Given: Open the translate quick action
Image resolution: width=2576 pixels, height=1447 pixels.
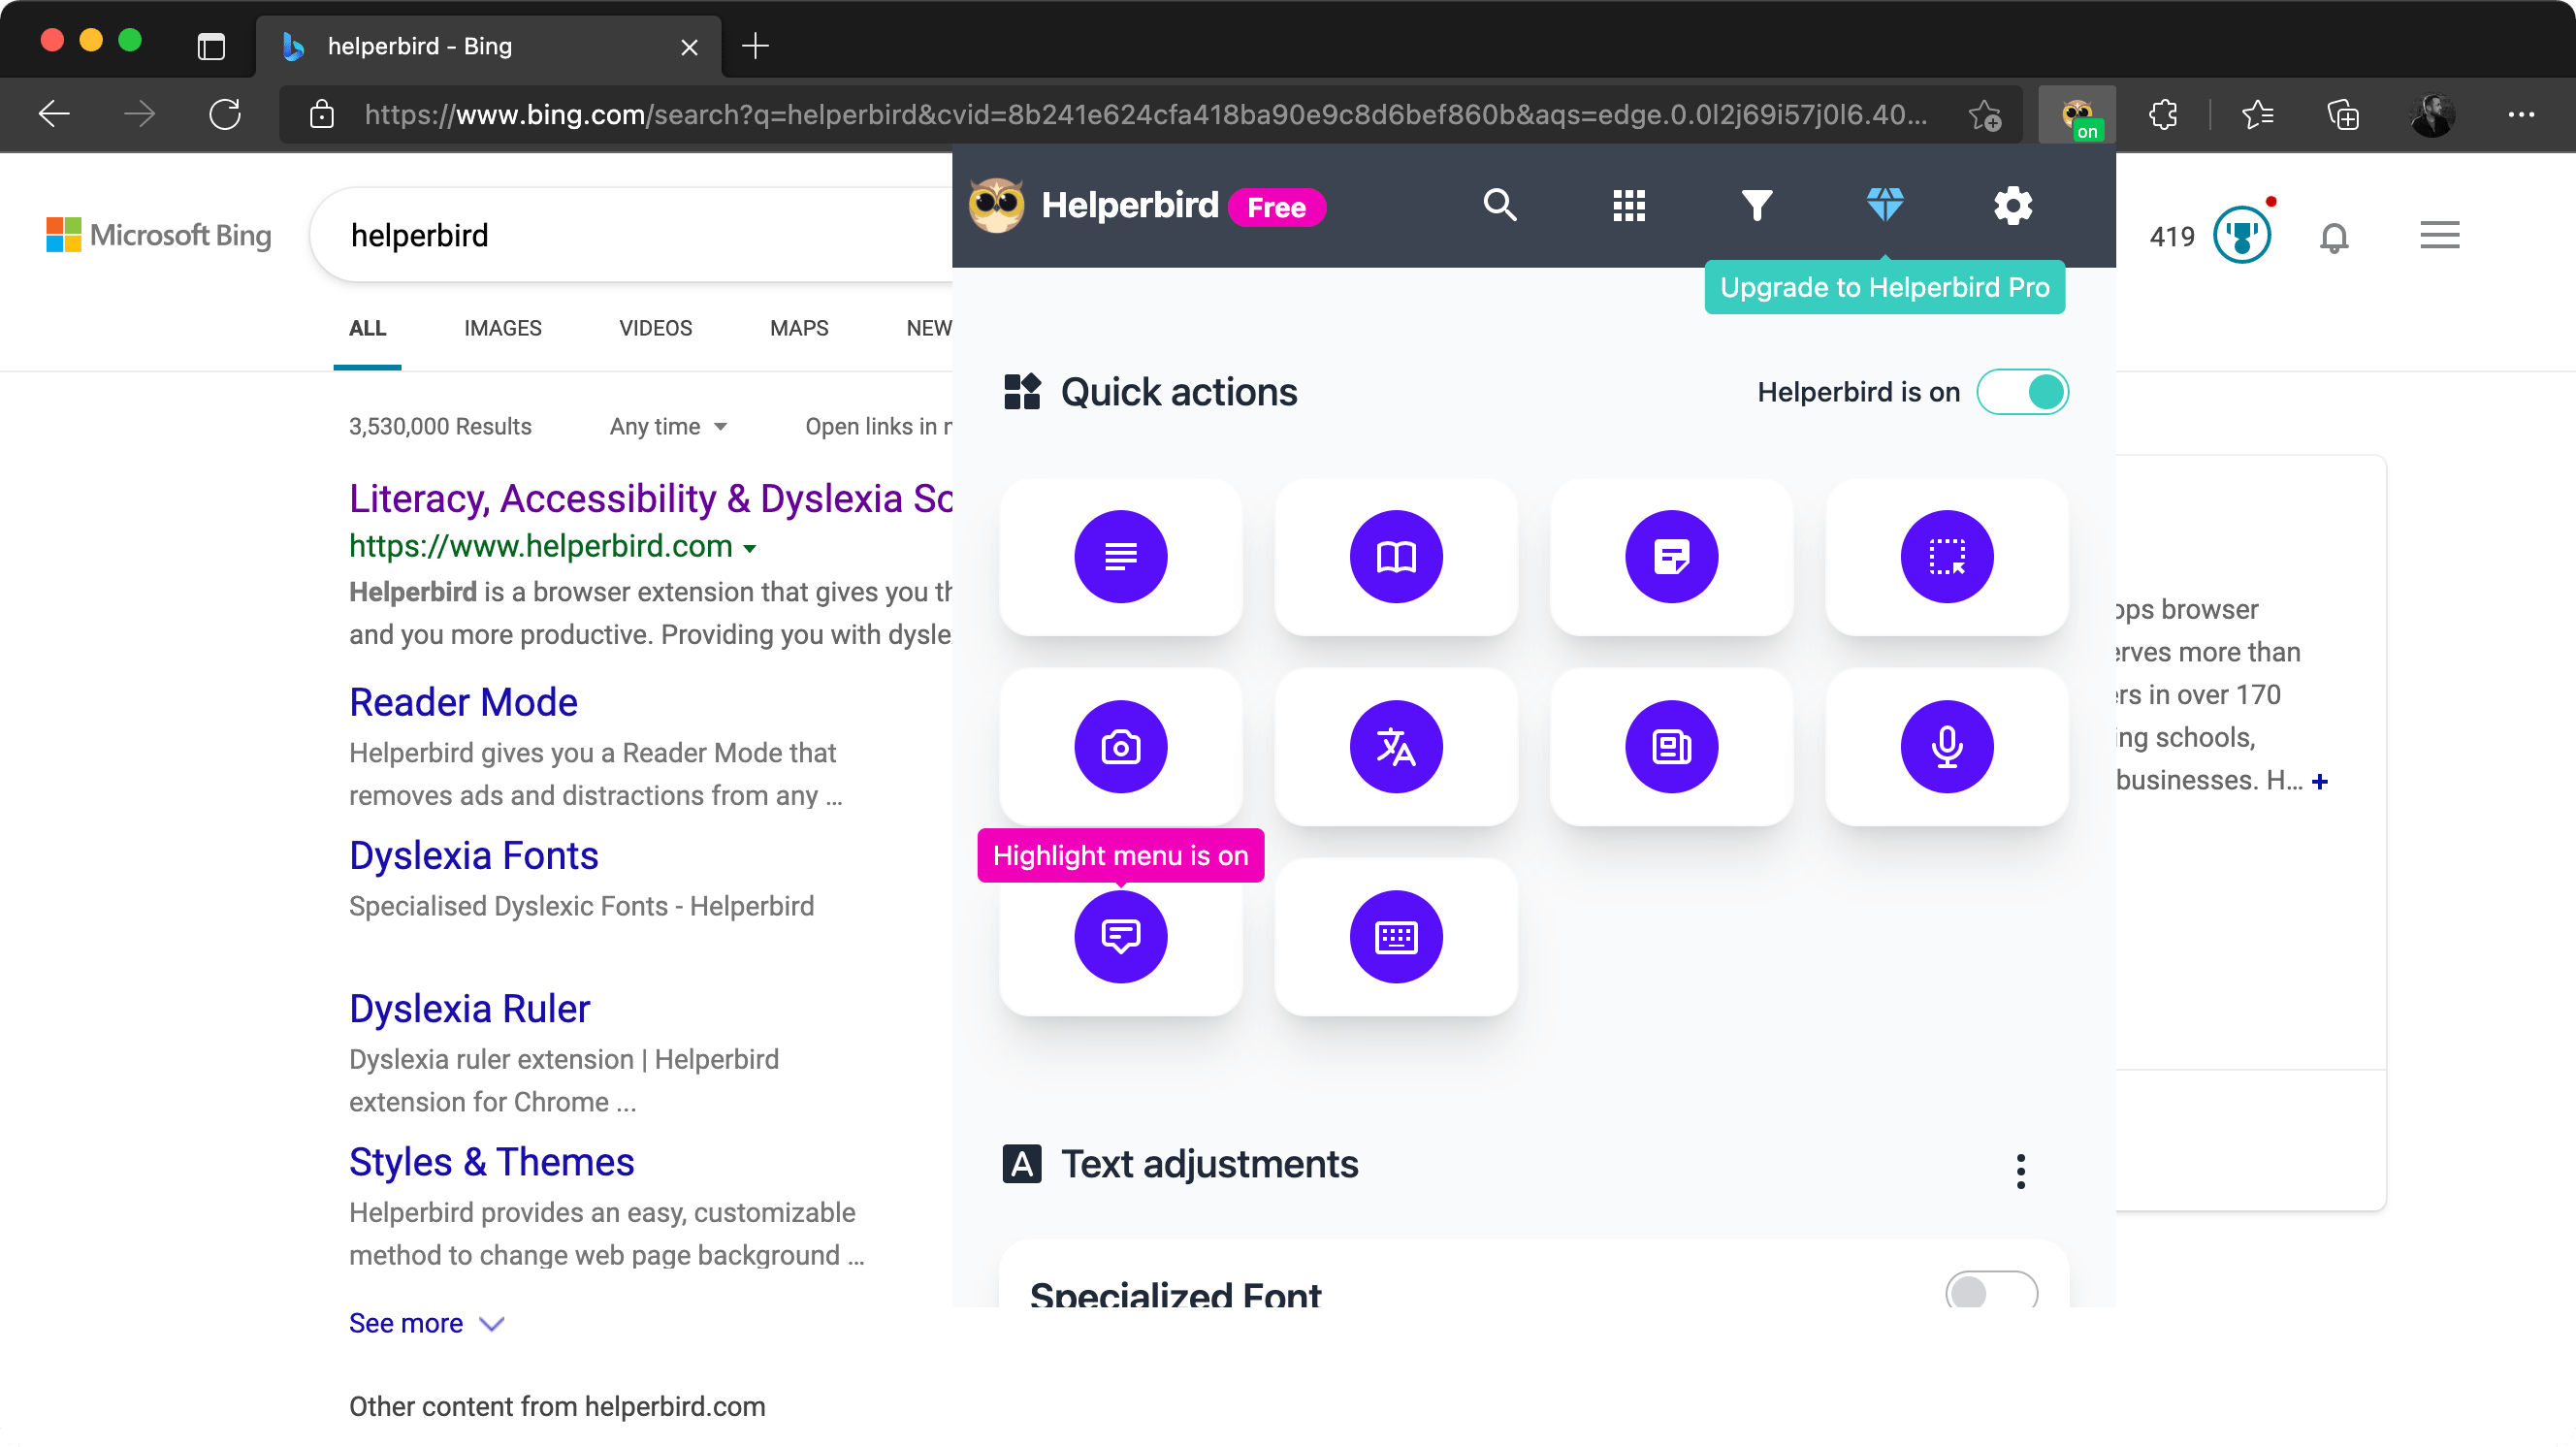Looking at the screenshot, I should (1395, 747).
